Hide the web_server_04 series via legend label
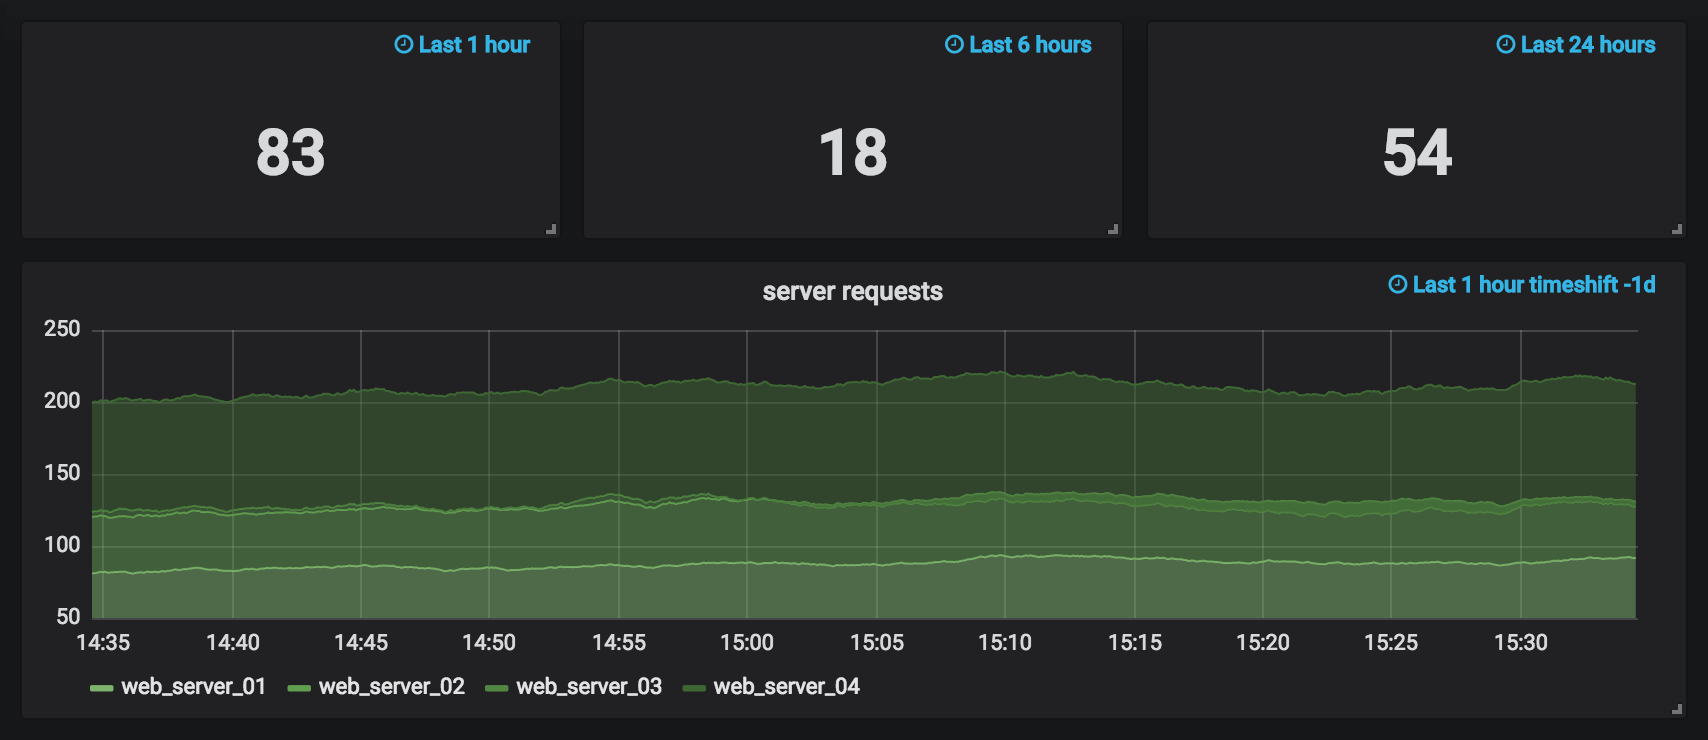This screenshot has width=1708, height=740. pos(786,687)
